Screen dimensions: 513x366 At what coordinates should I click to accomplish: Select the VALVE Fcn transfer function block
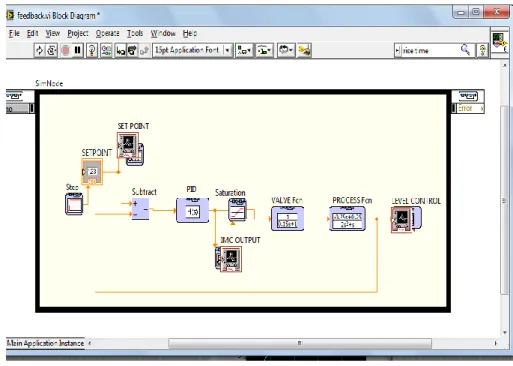pos(287,219)
